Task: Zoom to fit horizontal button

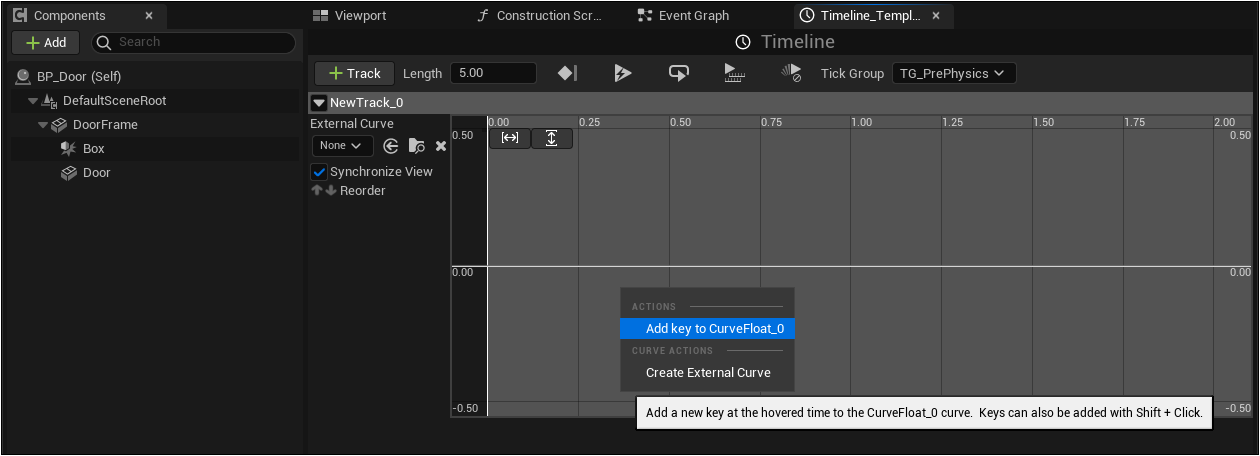Action: pyautogui.click(x=510, y=138)
